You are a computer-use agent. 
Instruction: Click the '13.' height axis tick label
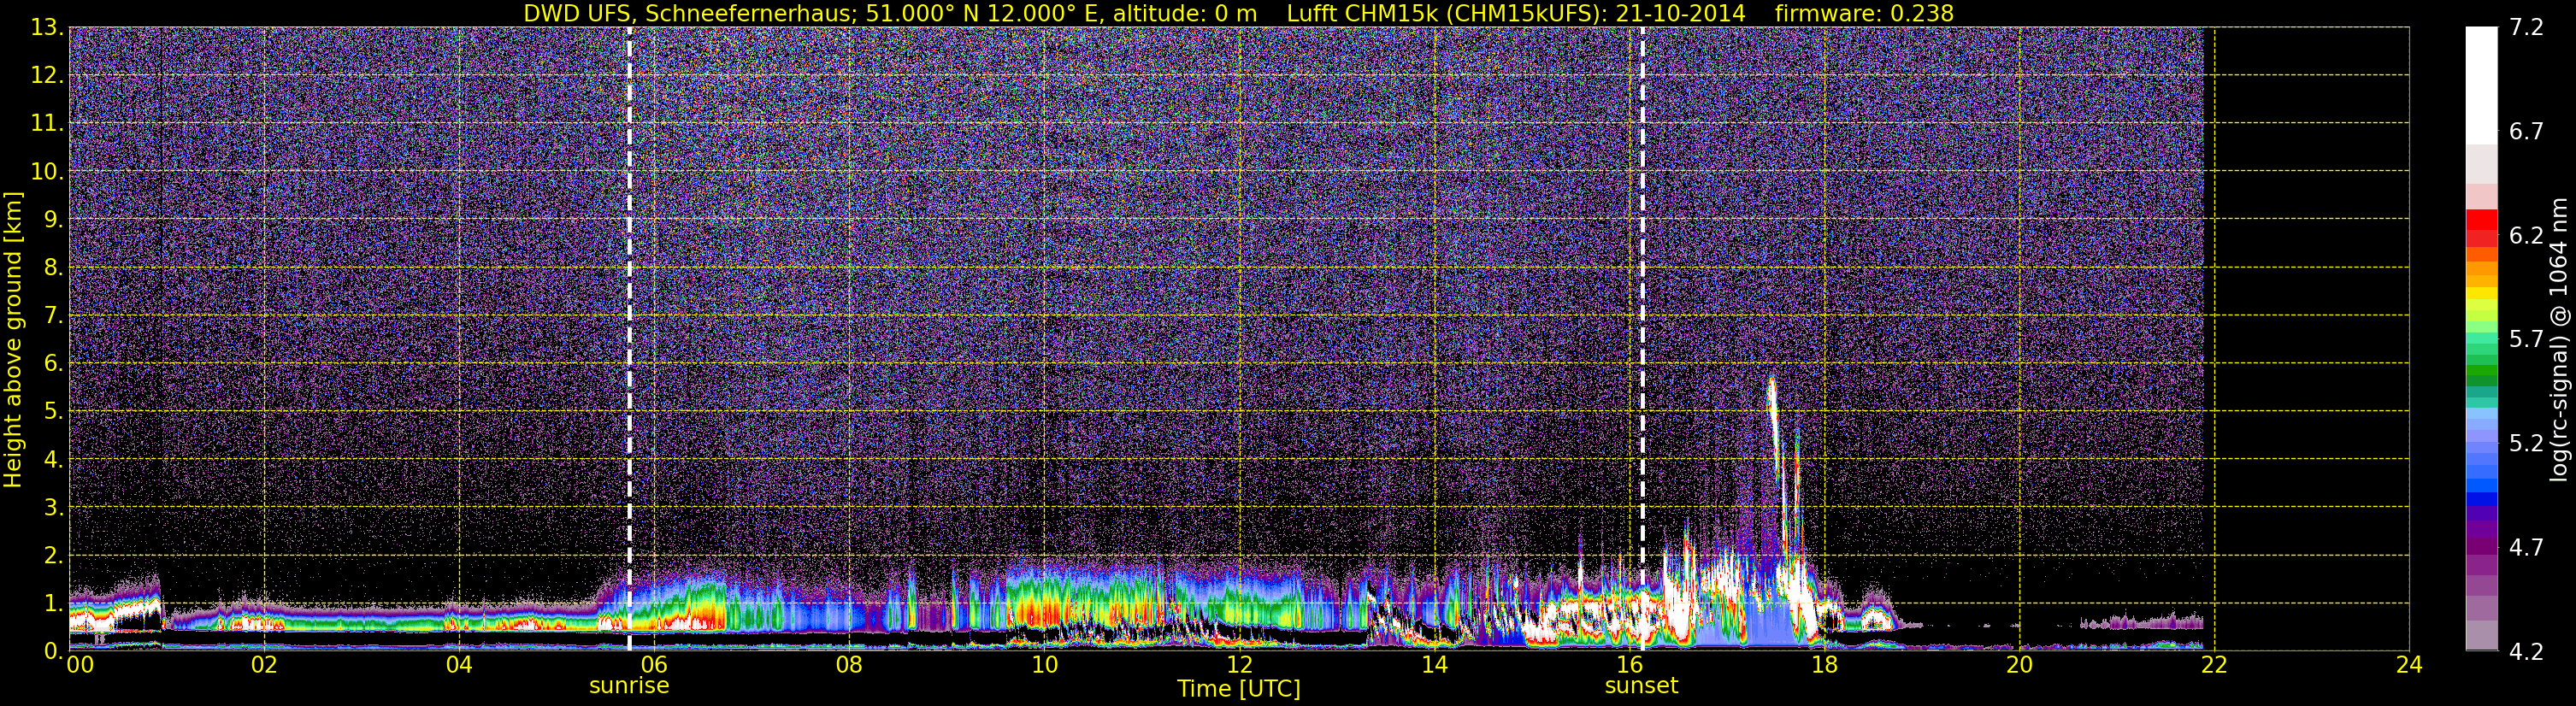[46, 28]
